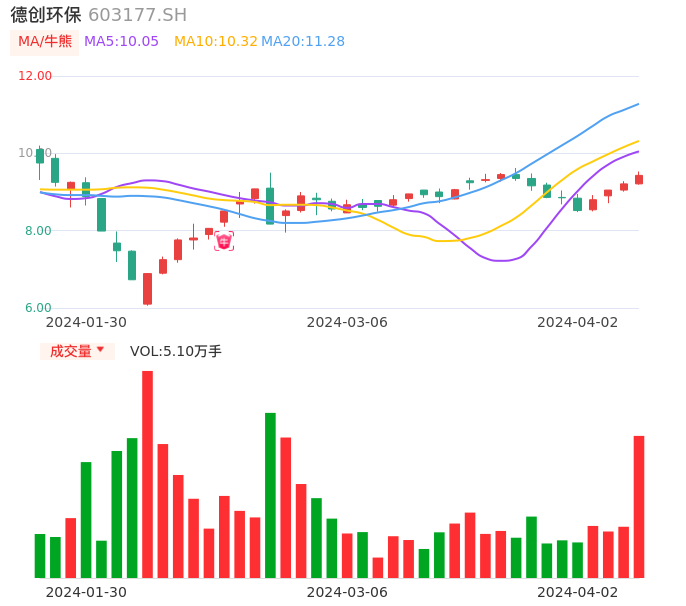The image size is (686, 606).
Task: Click the first green candlestick at chart start
Action: tap(40, 156)
